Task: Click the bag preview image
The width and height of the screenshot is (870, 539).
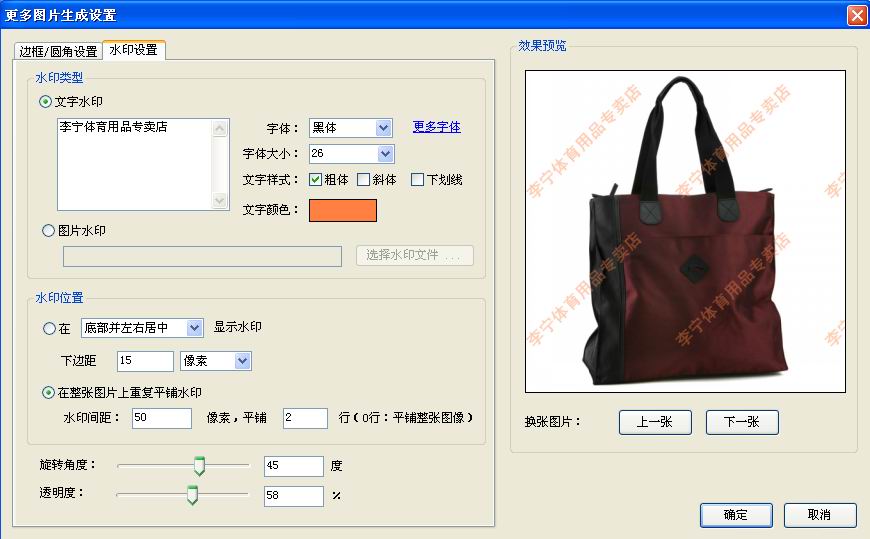Action: click(685, 231)
